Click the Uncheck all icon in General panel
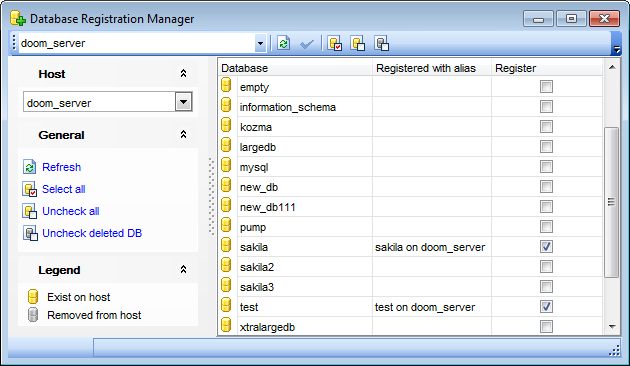This screenshot has height=366, width=630. [x=30, y=211]
